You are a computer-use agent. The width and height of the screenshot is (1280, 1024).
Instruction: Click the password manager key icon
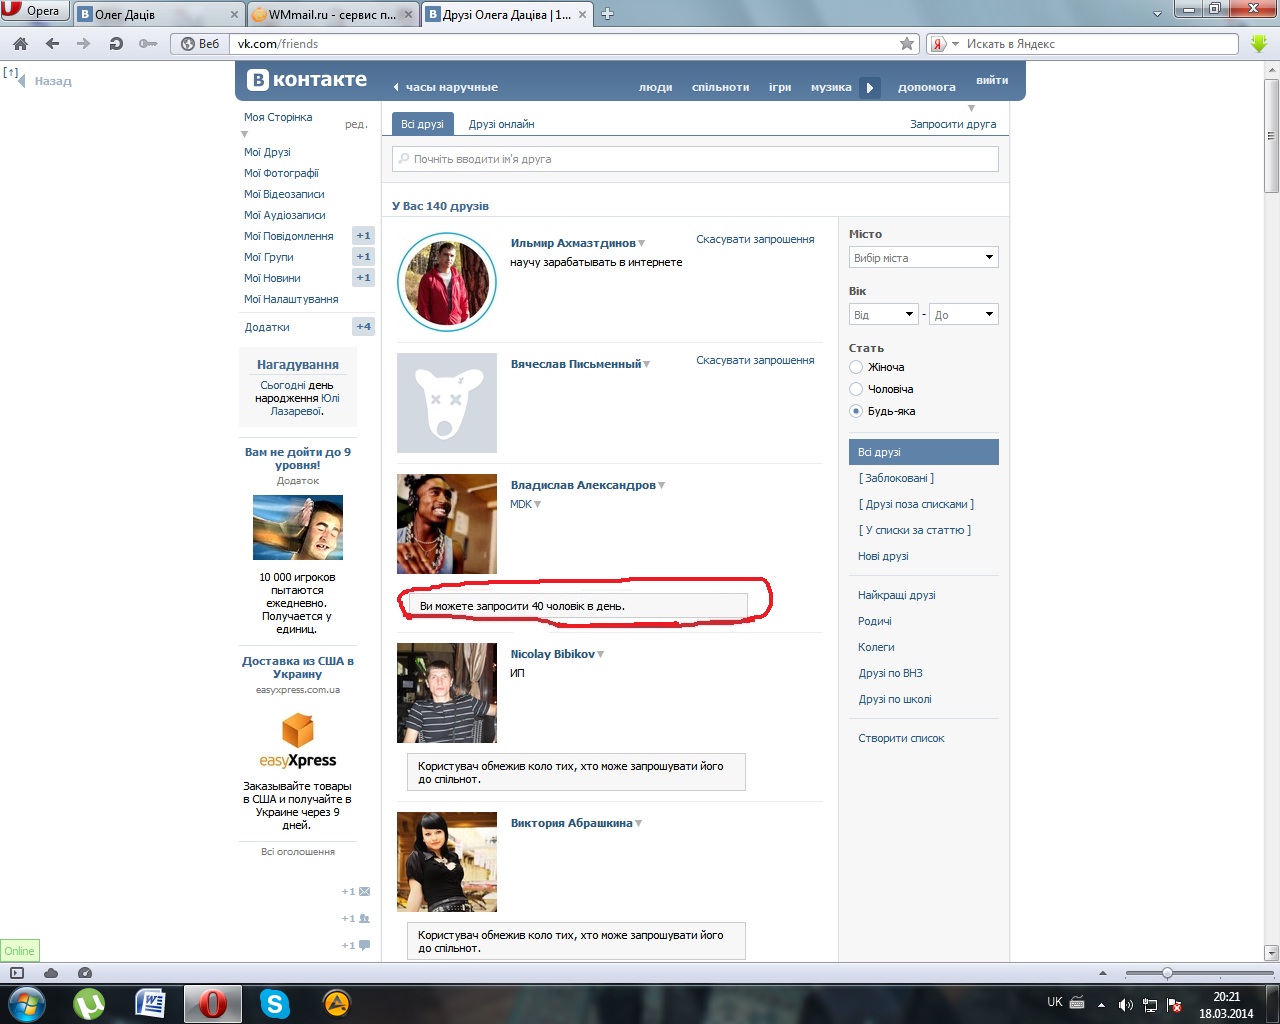148,44
